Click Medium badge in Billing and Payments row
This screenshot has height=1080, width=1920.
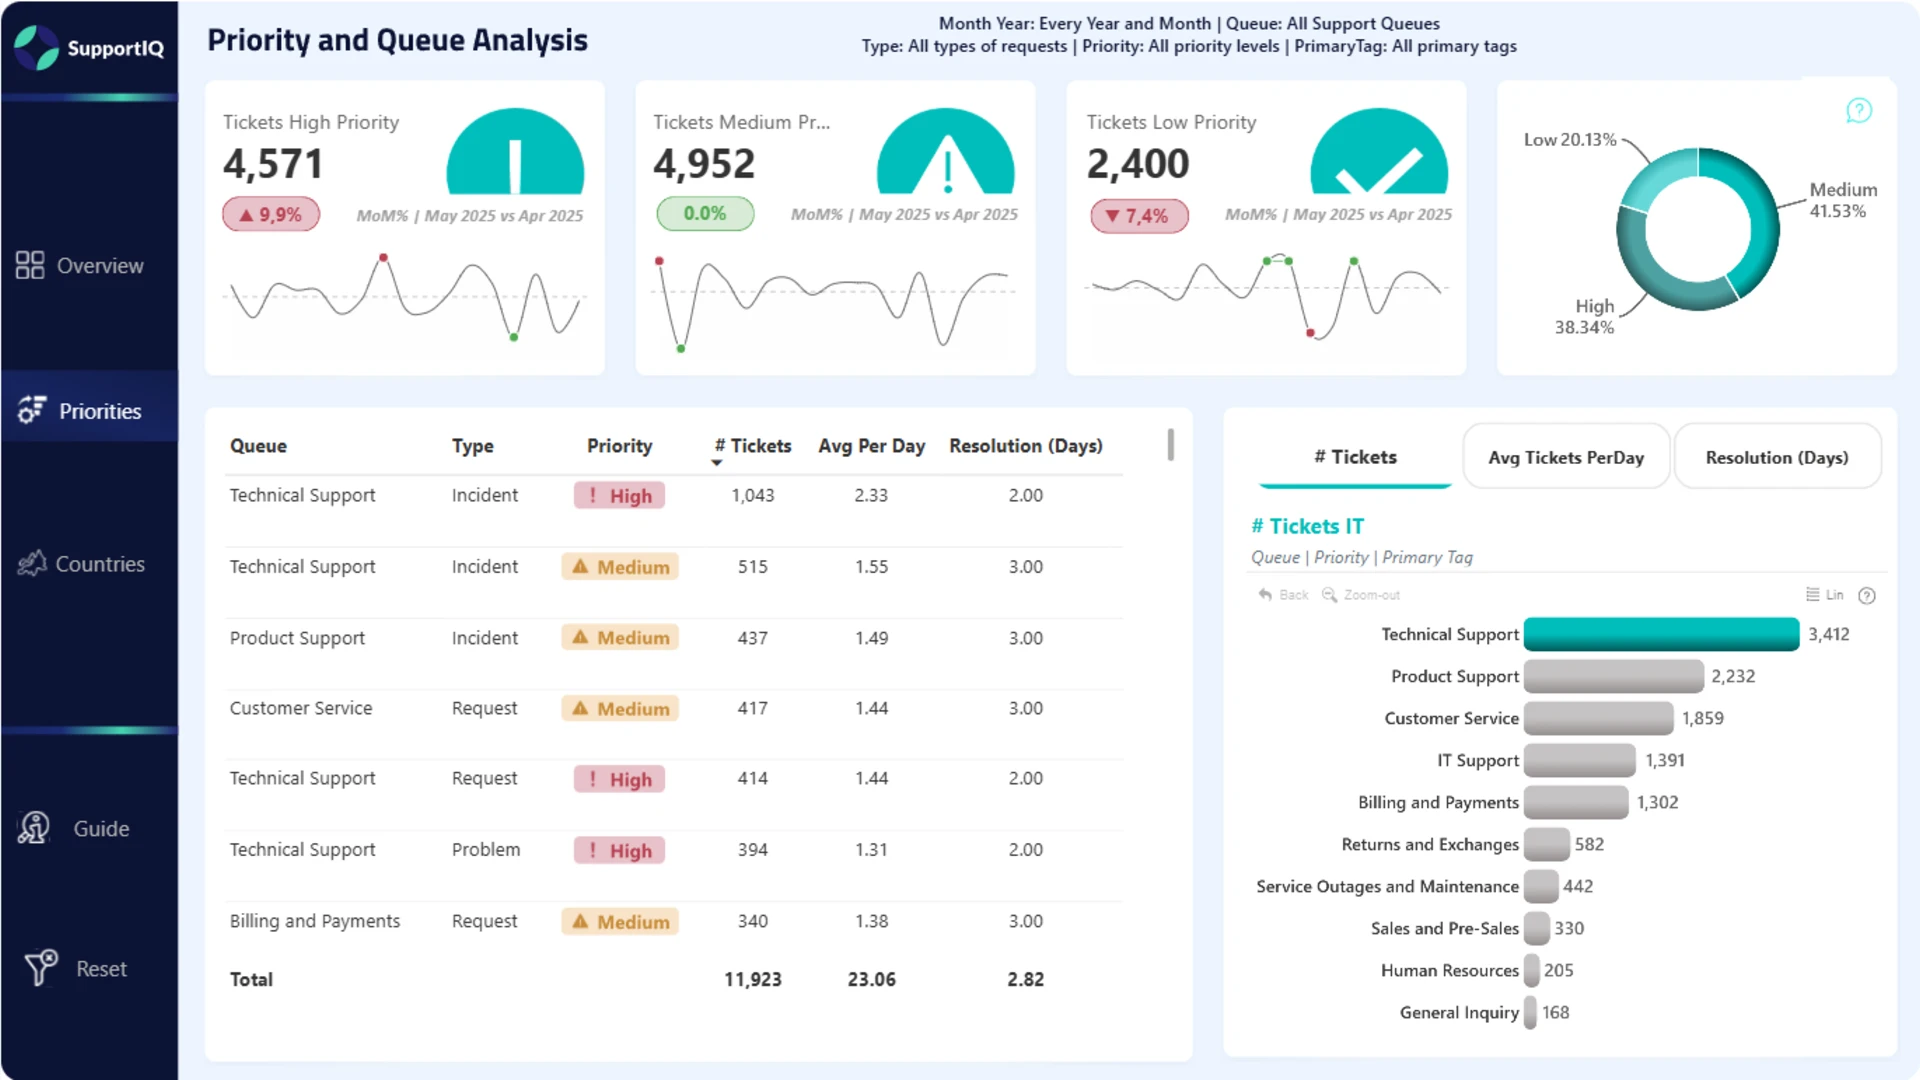click(x=620, y=922)
